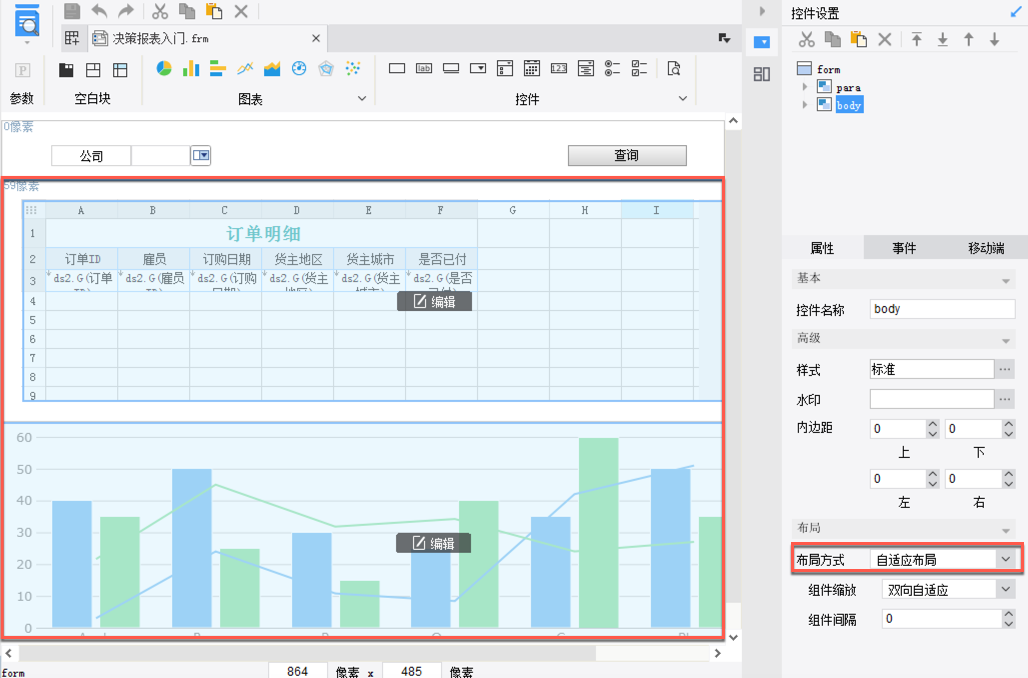Insert a scatter chart
Viewport: 1028px width, 678px height.
click(x=353, y=68)
